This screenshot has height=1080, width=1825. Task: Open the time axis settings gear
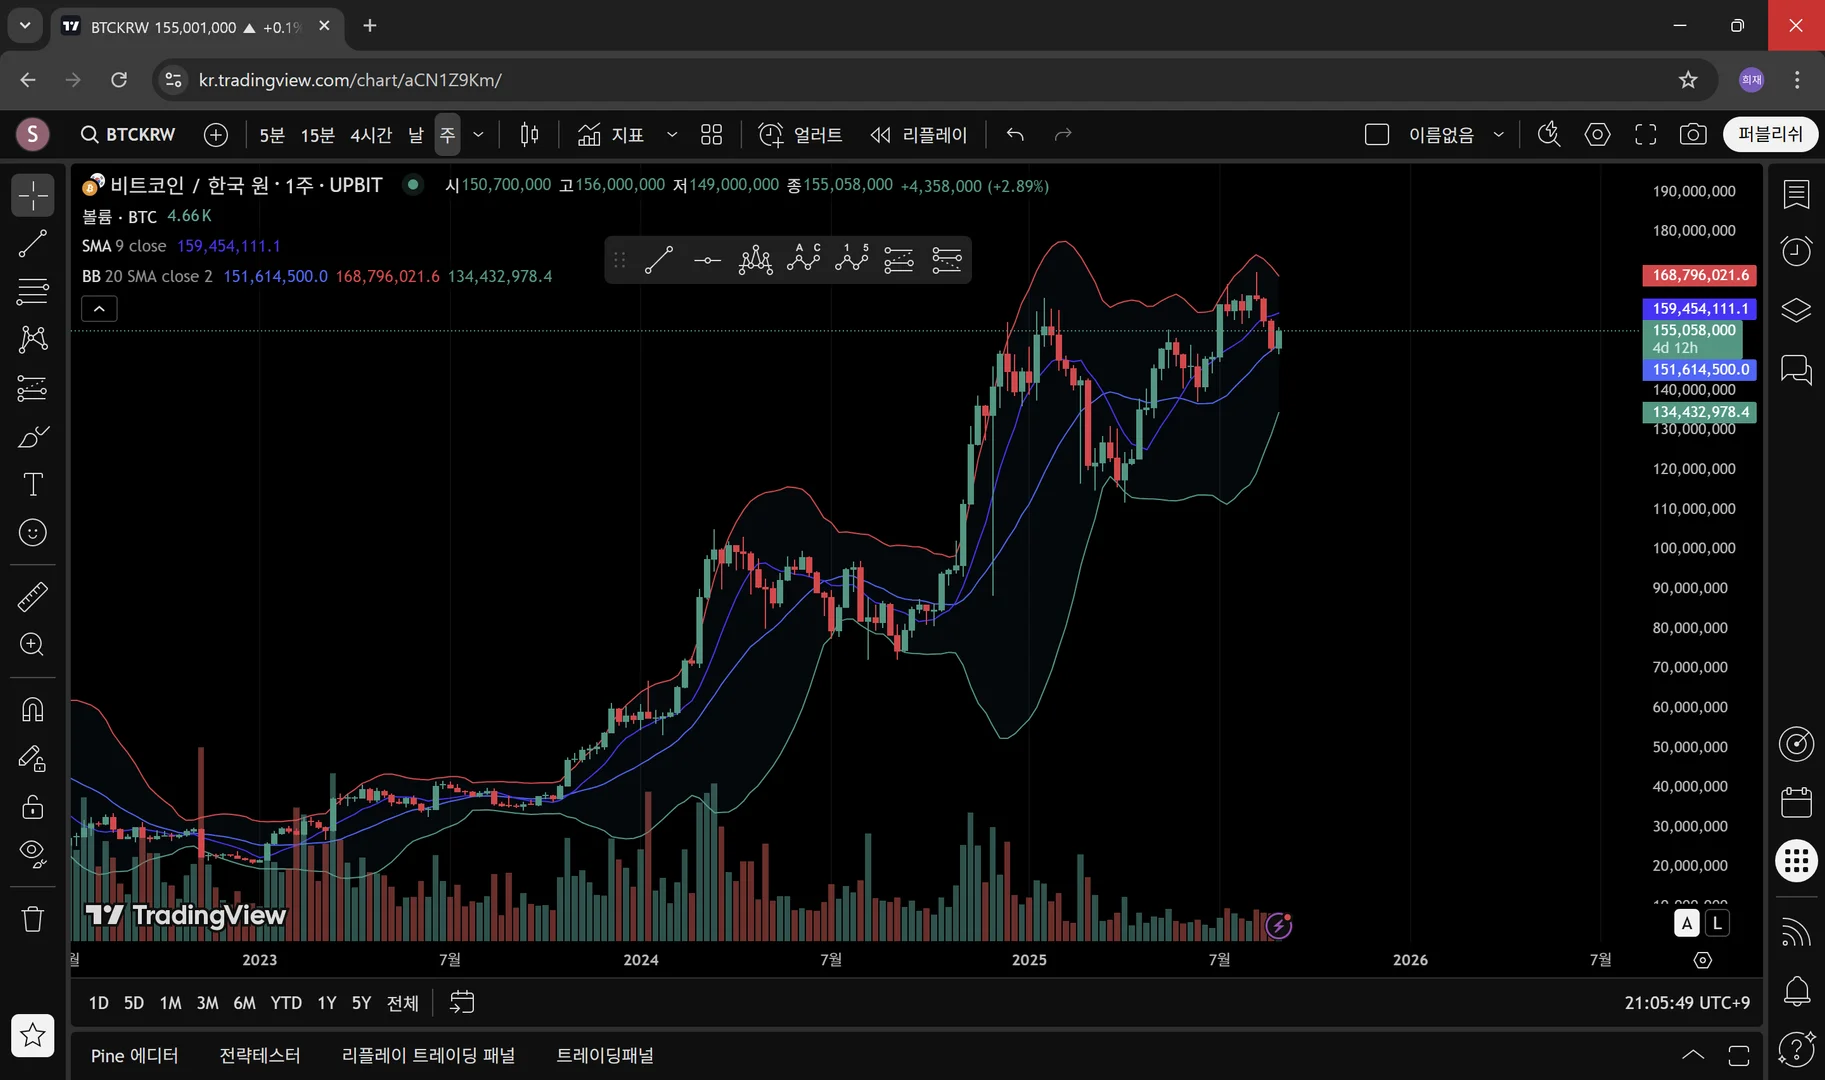click(x=1703, y=960)
